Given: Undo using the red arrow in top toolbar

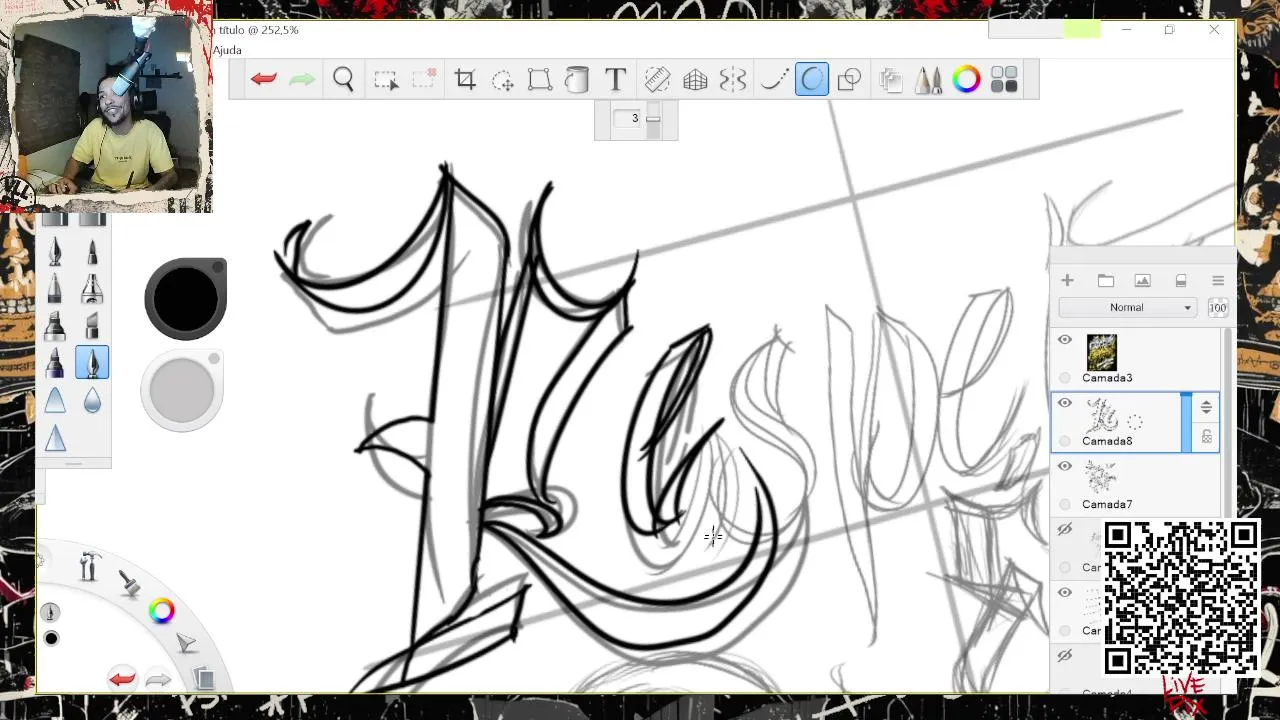Looking at the screenshot, I should coord(264,79).
